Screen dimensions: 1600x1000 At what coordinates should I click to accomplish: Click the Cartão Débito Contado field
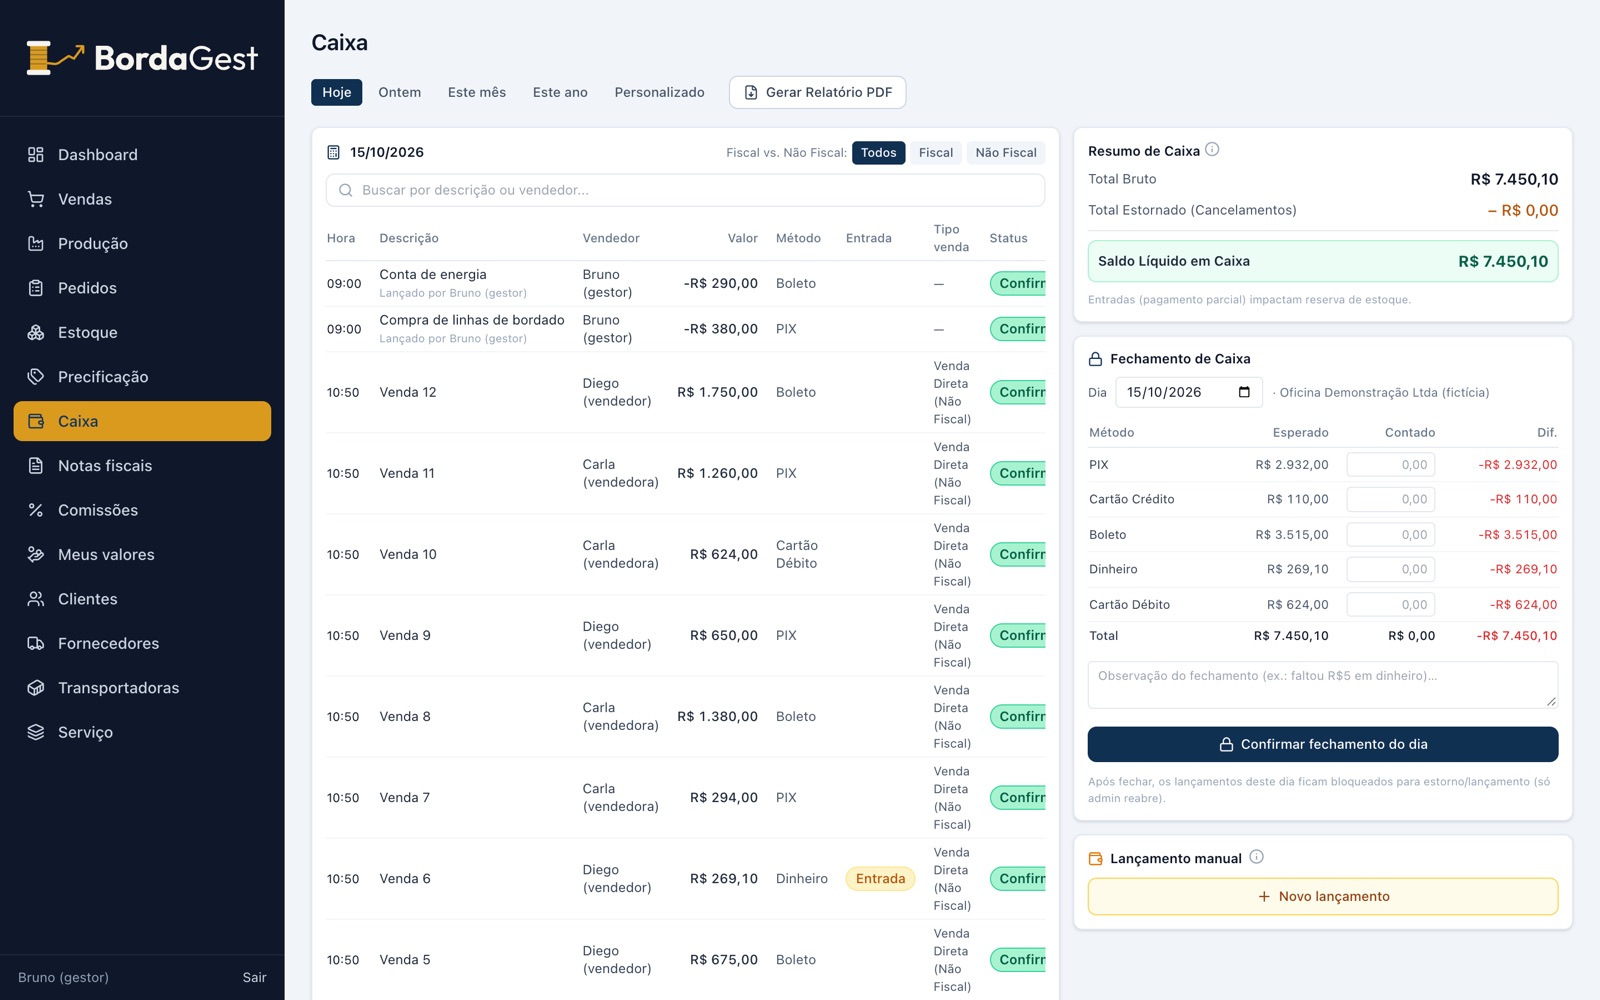[1391, 605]
